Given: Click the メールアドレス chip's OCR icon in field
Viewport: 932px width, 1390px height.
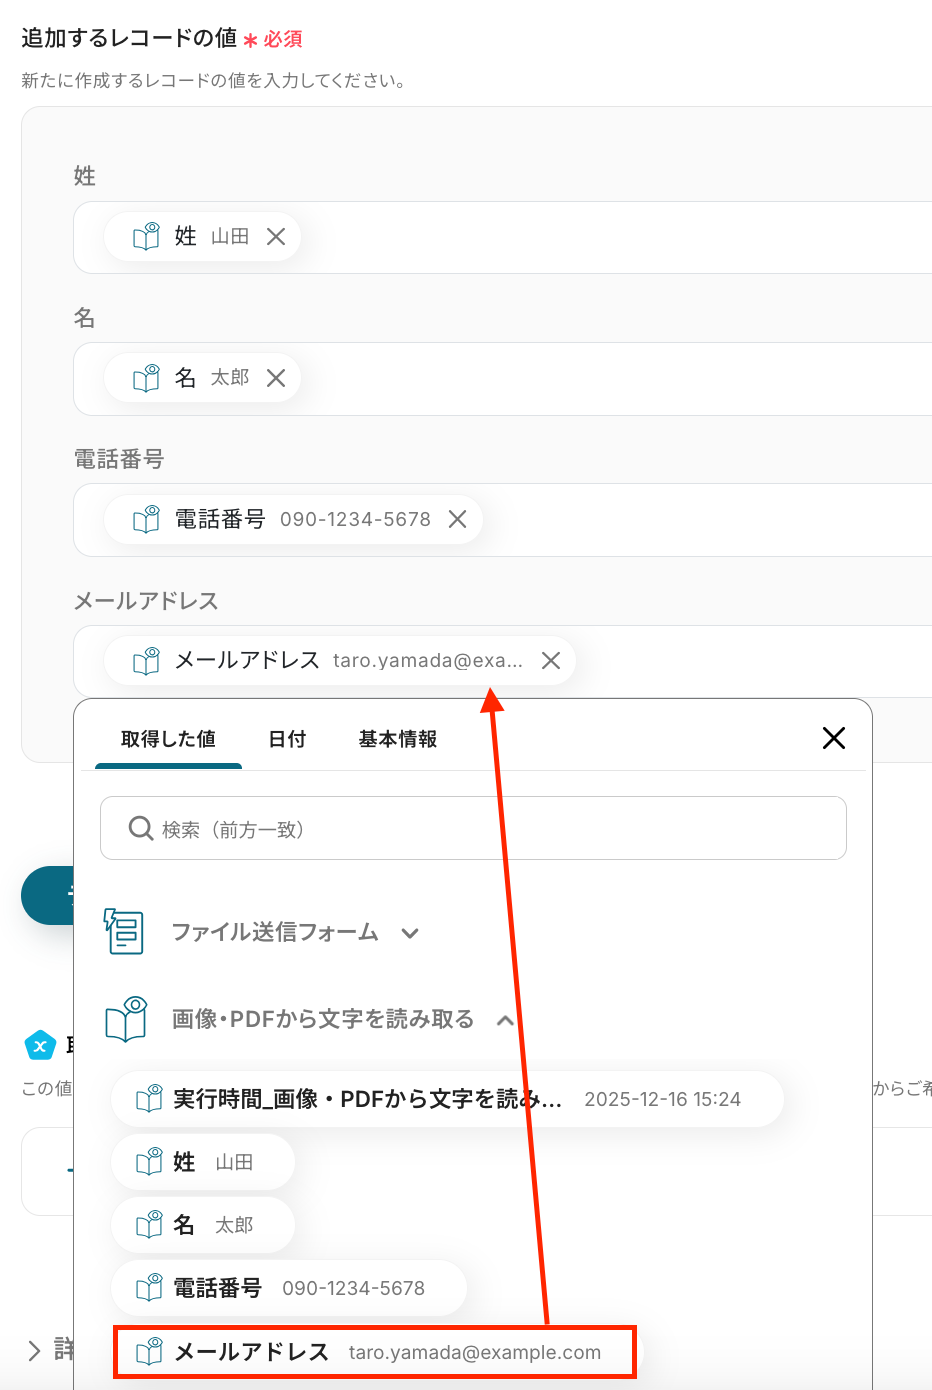Looking at the screenshot, I should point(147,660).
